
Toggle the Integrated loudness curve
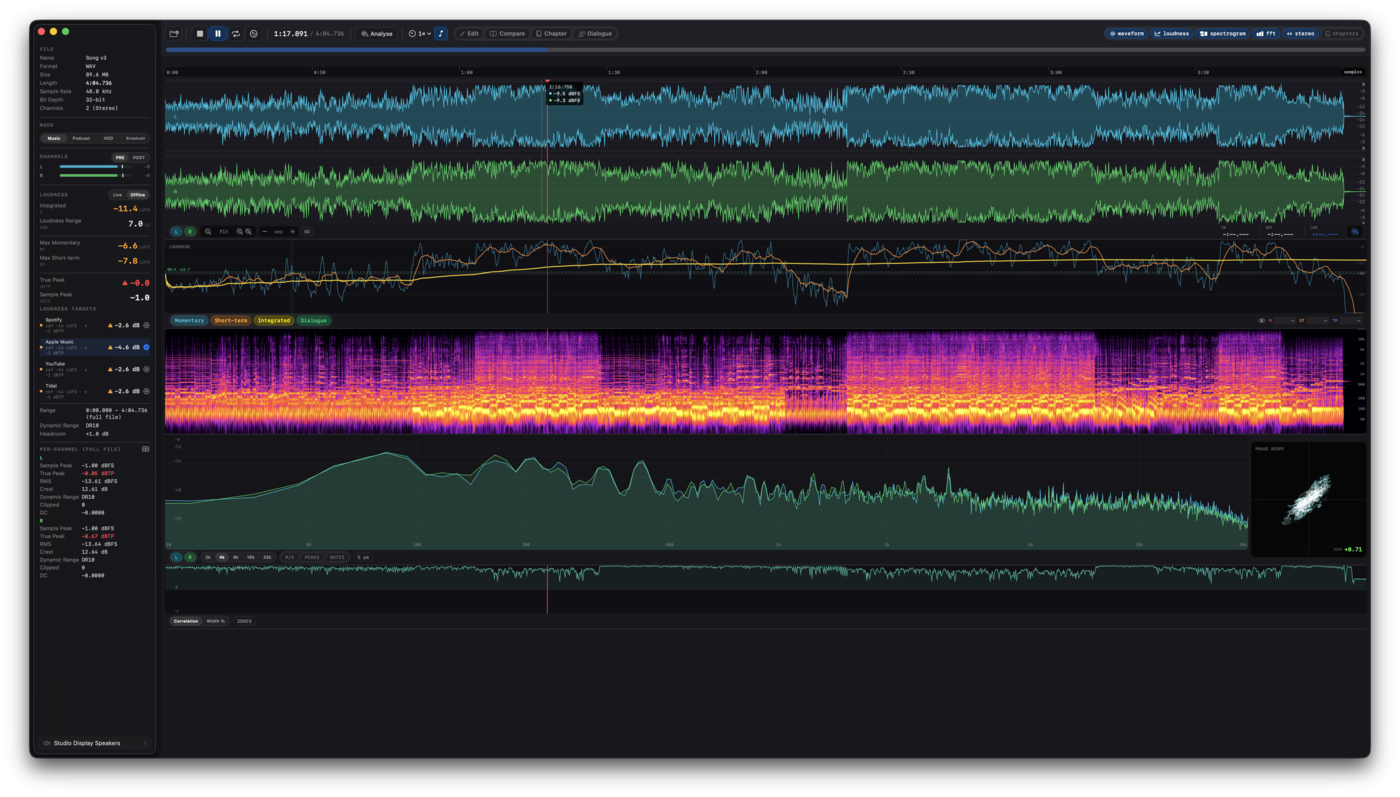point(273,320)
